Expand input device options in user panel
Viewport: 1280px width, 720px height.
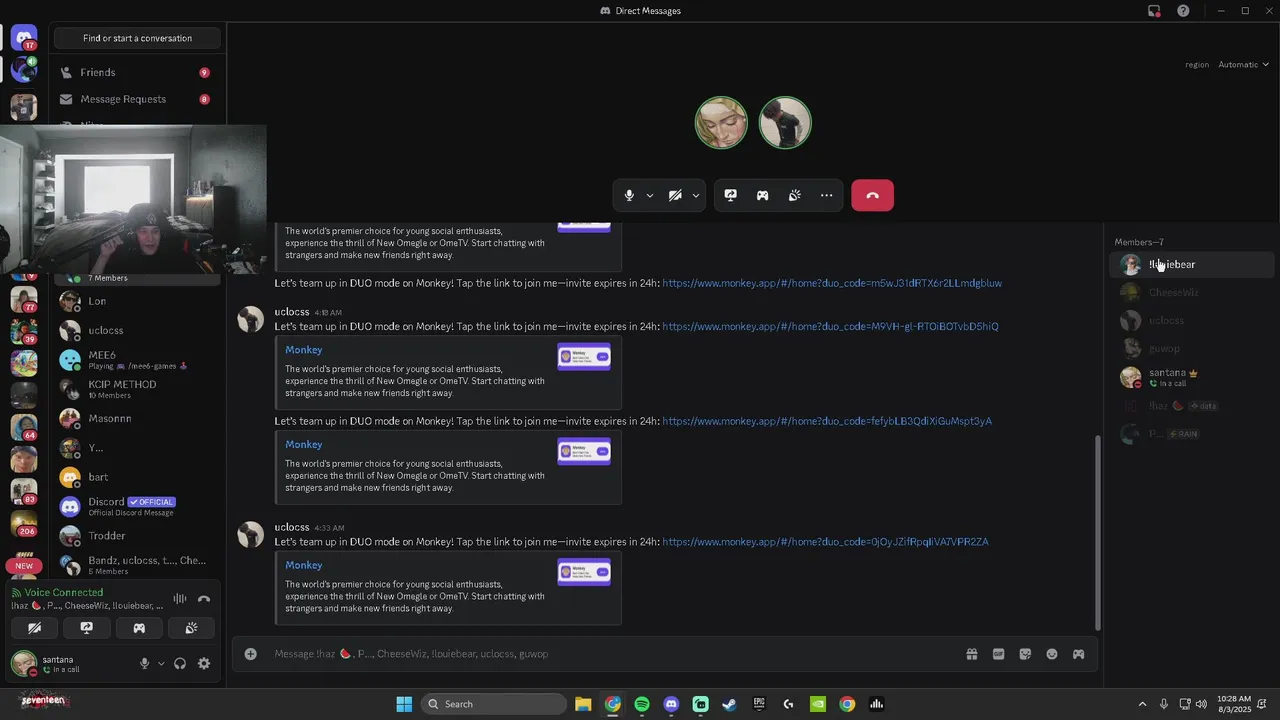161,664
